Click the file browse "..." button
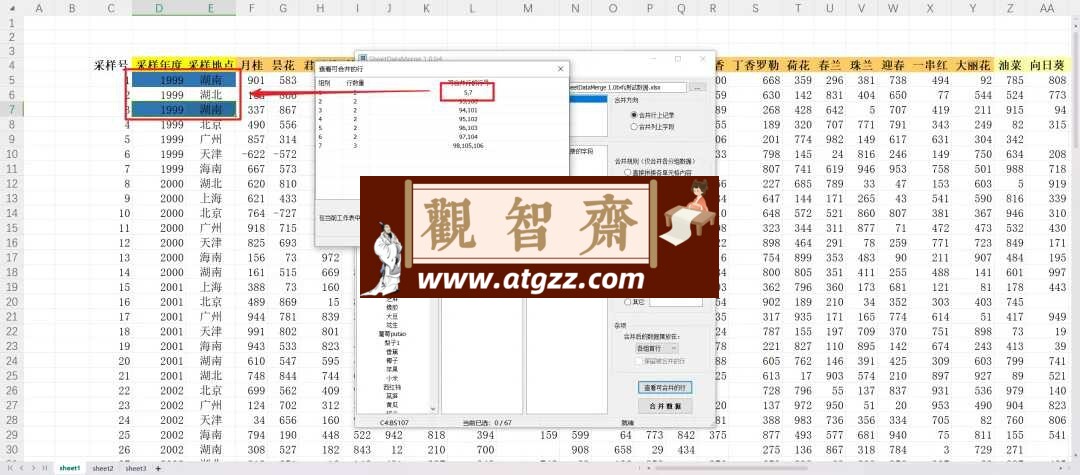The width and height of the screenshot is (1080, 475). [x=698, y=88]
